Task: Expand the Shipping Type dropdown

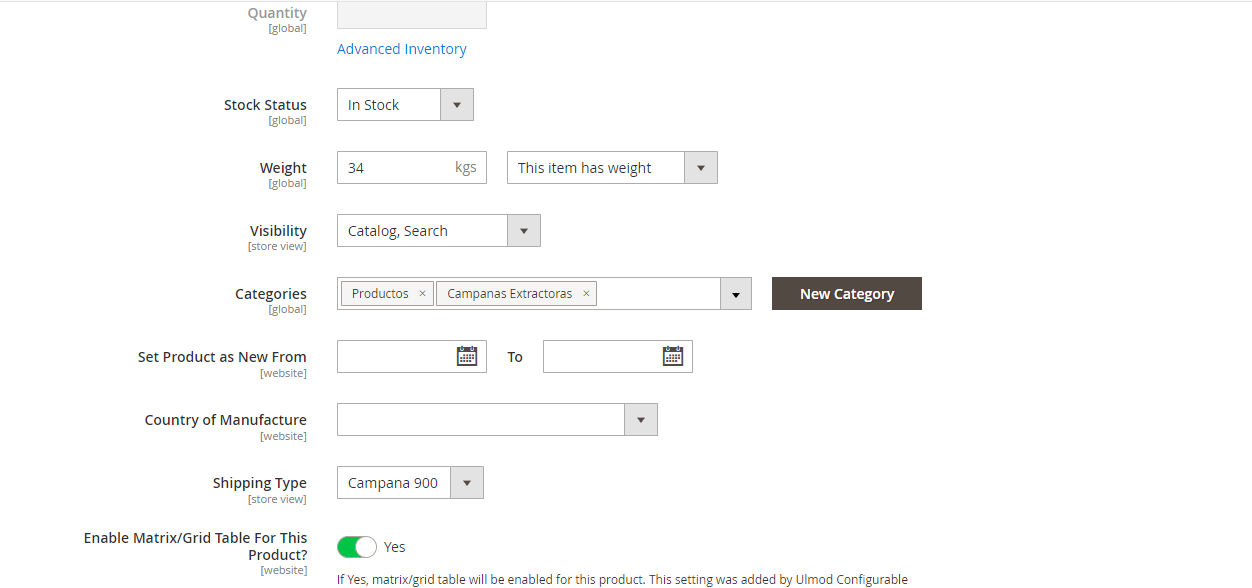Action: click(466, 483)
